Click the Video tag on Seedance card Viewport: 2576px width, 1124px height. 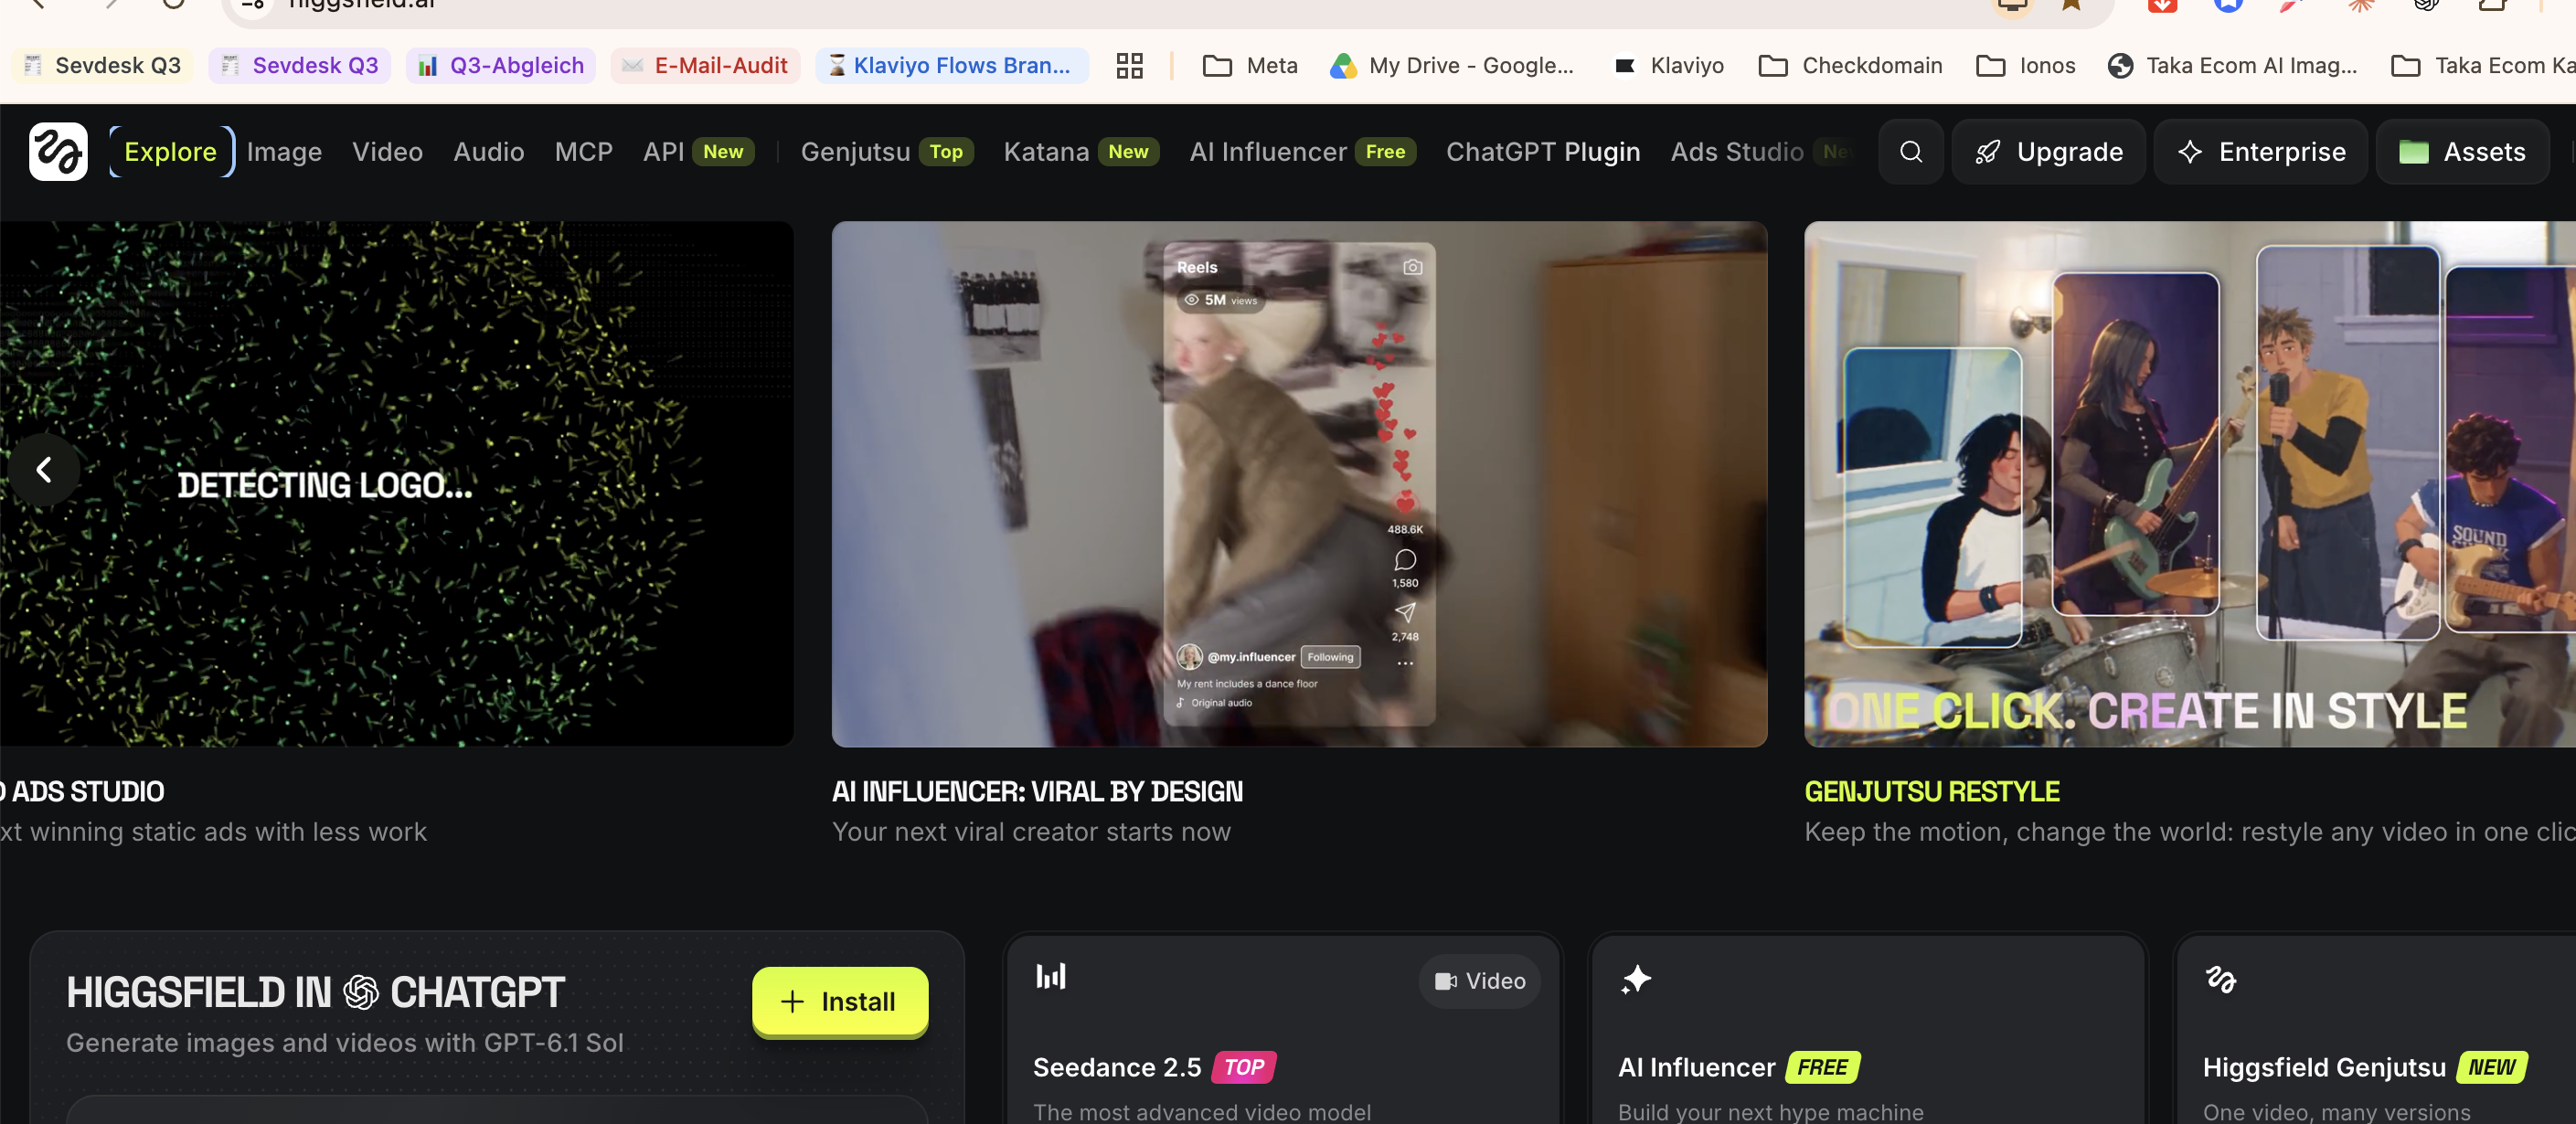[x=1479, y=981]
